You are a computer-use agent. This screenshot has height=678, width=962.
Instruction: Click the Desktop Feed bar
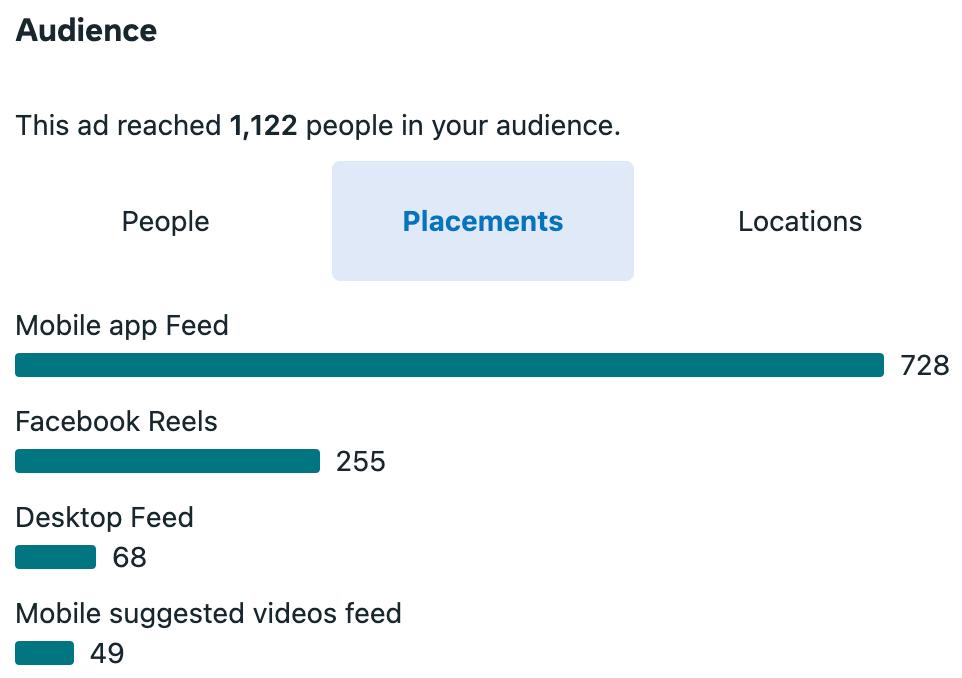(x=56, y=557)
